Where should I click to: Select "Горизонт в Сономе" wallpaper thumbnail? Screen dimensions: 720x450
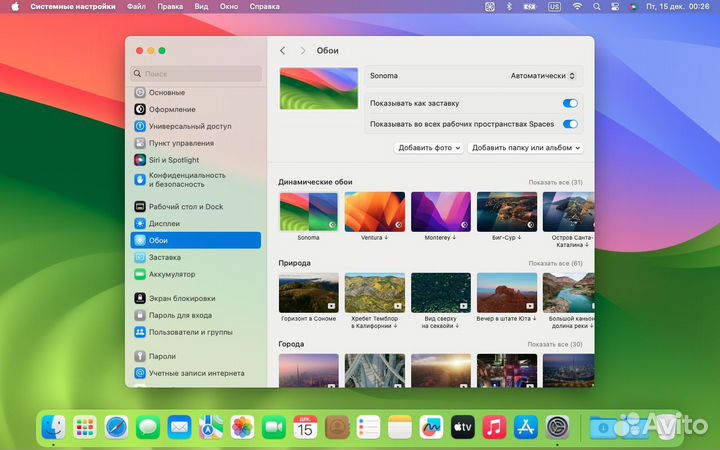tap(309, 292)
